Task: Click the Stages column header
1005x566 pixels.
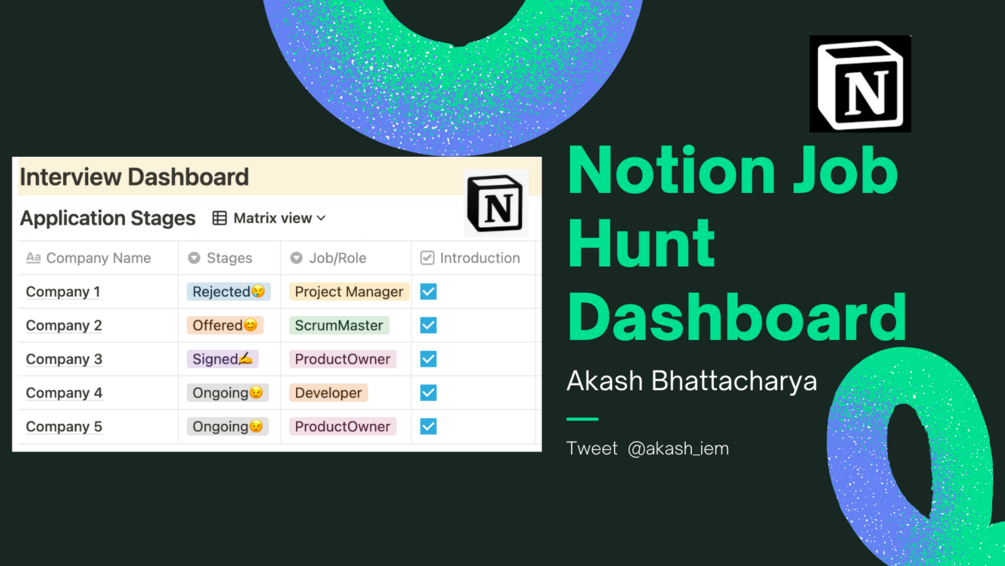Action: (x=229, y=258)
